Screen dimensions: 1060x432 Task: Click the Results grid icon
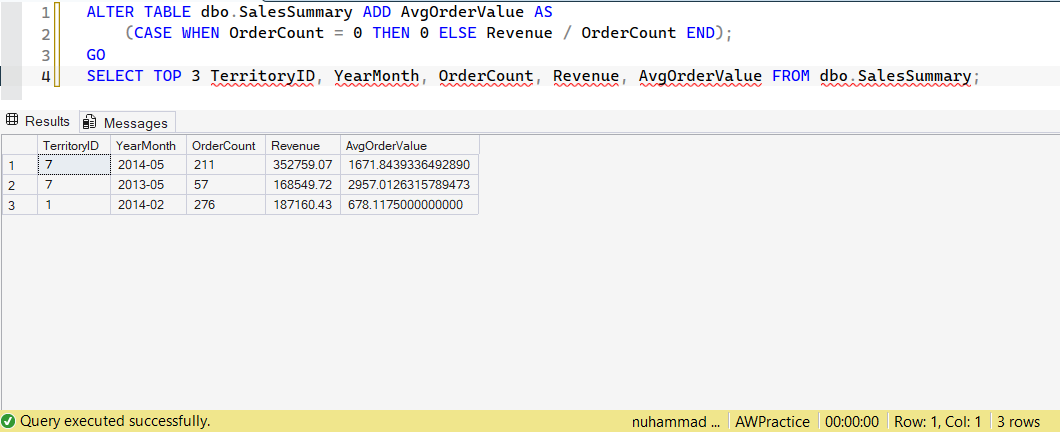11,121
